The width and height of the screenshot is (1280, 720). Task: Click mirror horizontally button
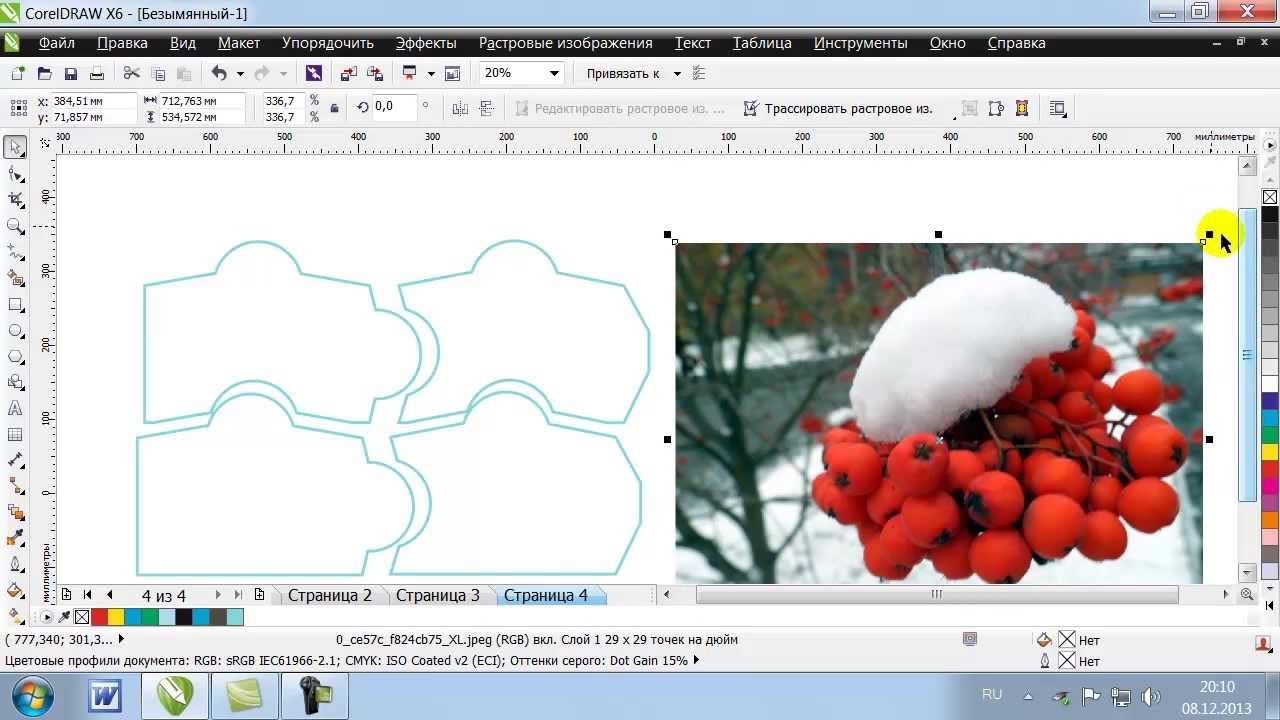[x=460, y=108]
